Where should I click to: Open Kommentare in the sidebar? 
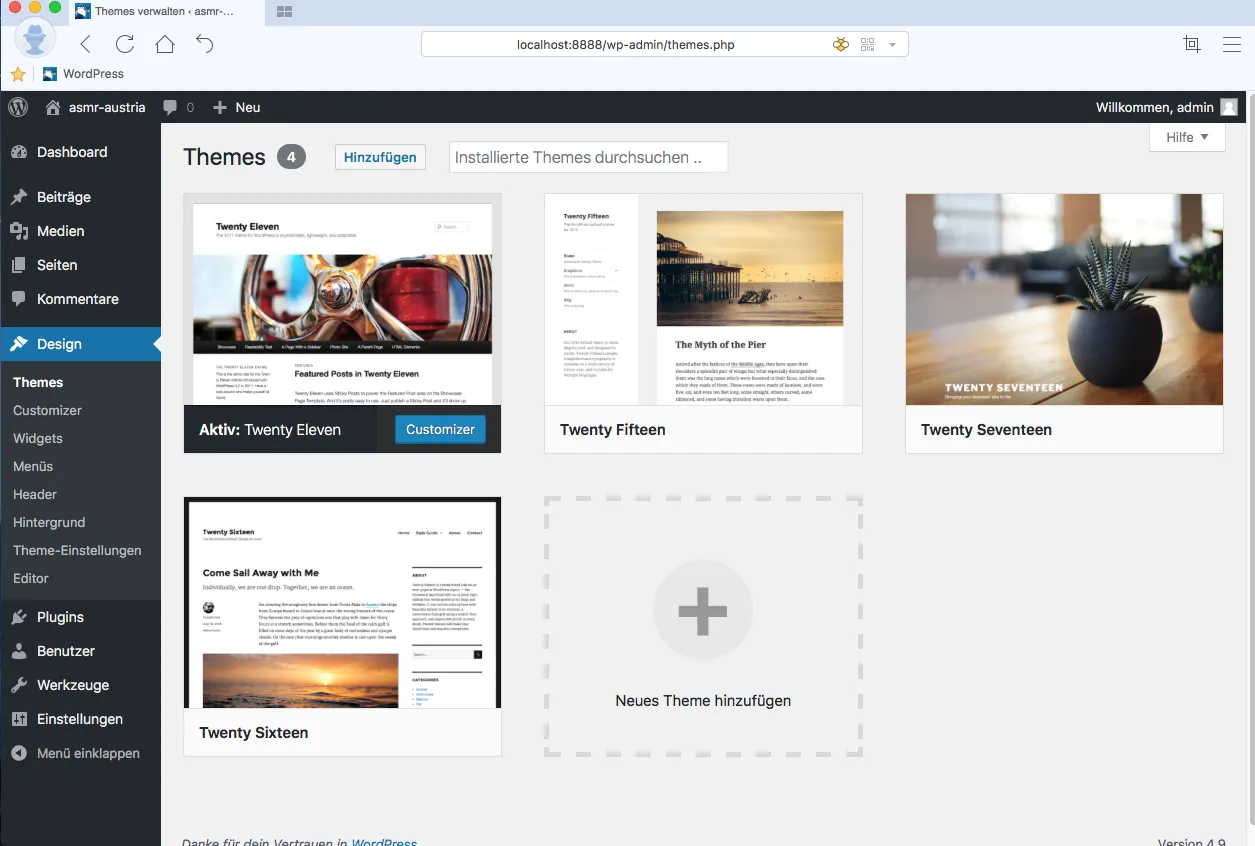pyautogui.click(x=80, y=299)
